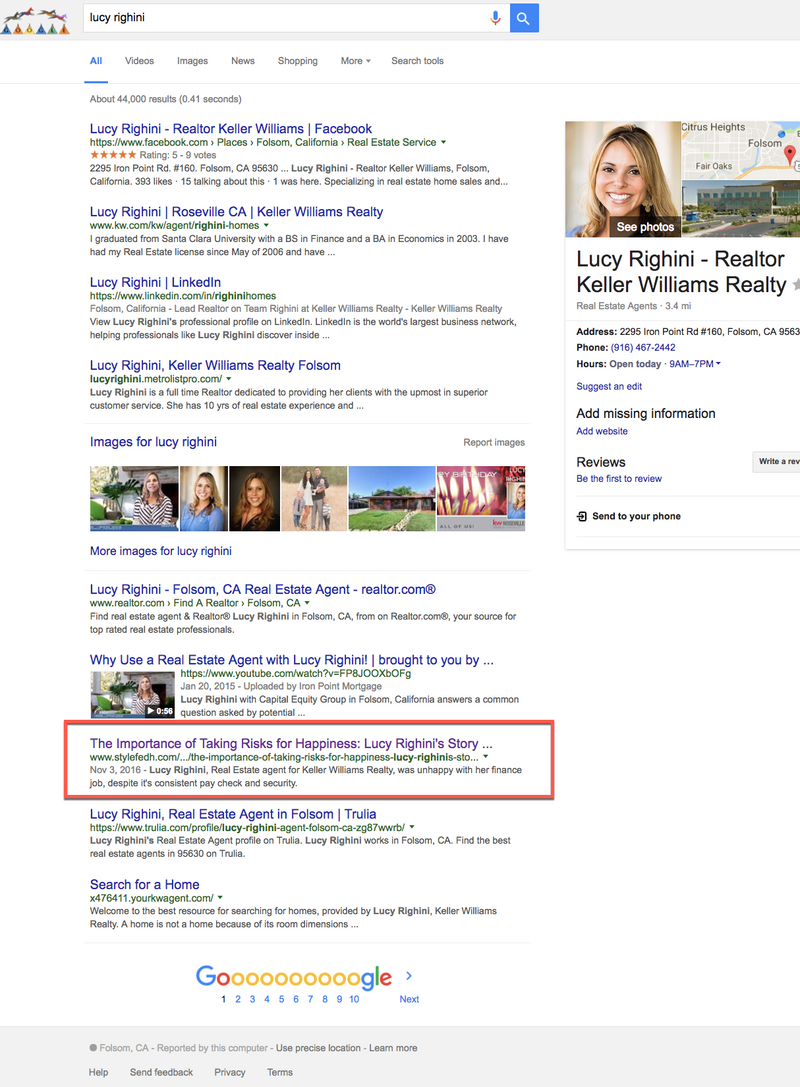Screen dimensions: 800x1087
Task: Expand dropdown arrow beside trulia.com URL
Action: 412,827
